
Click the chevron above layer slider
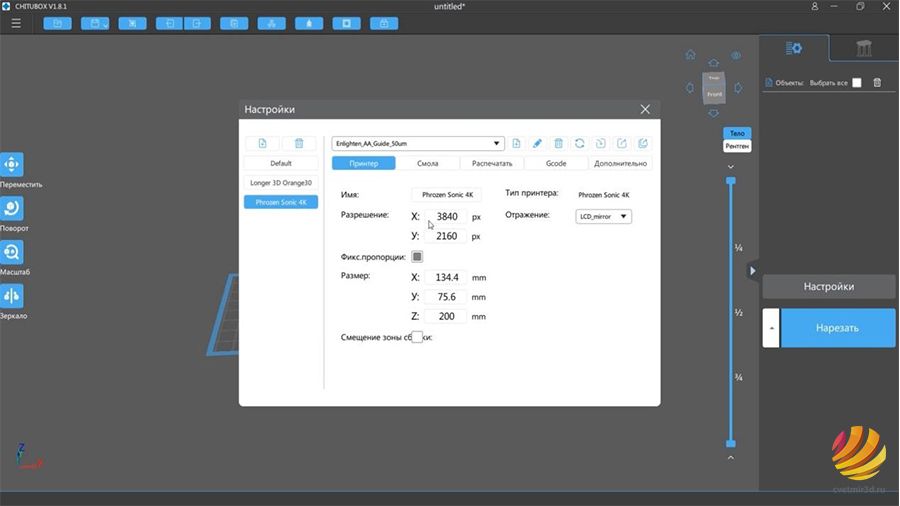[731, 166]
